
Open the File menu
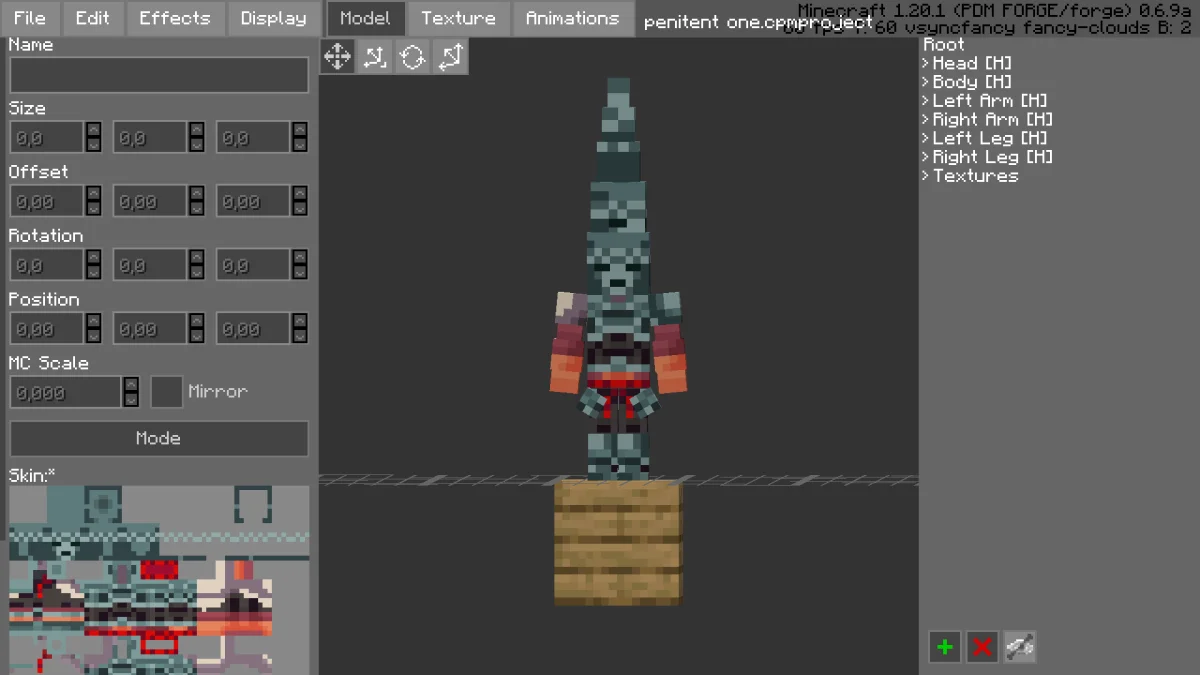click(x=30, y=18)
